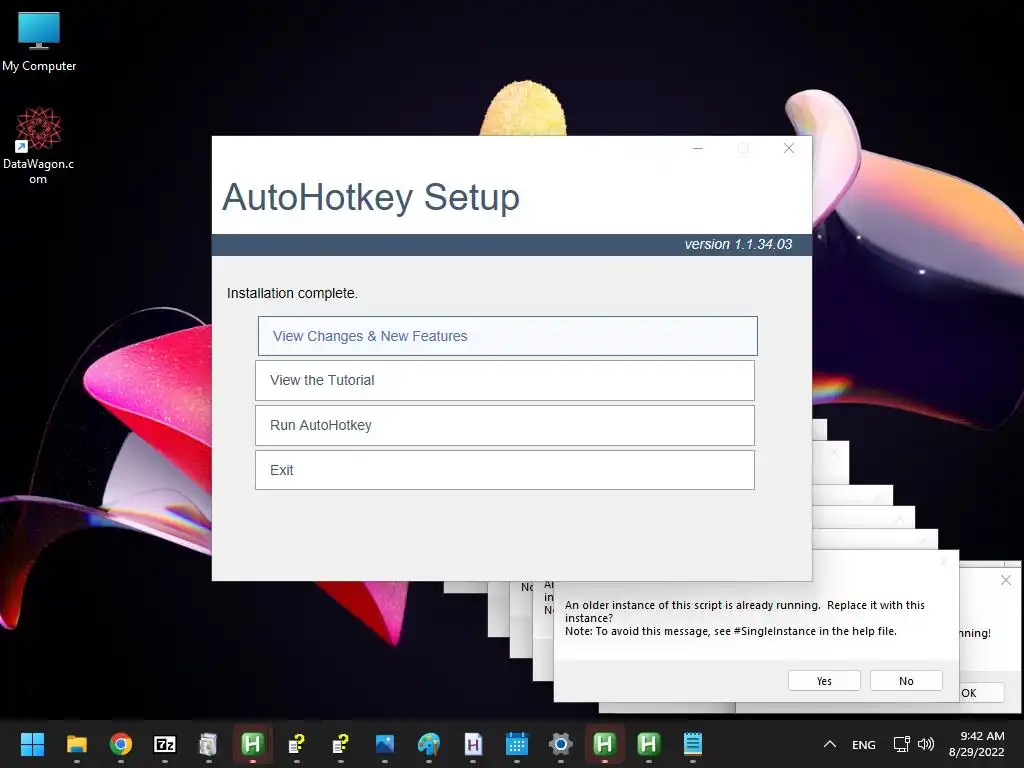Open the gray server-box app beside 7-Zip
Screen dimensions: 1024x768
pyautogui.click(x=208, y=744)
